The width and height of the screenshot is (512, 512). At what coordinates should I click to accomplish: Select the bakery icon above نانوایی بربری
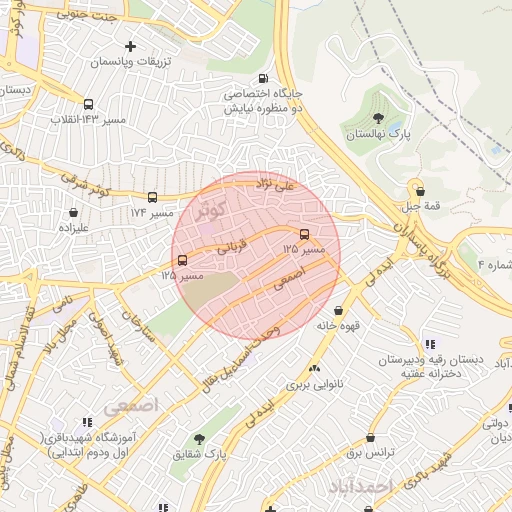click(x=314, y=369)
